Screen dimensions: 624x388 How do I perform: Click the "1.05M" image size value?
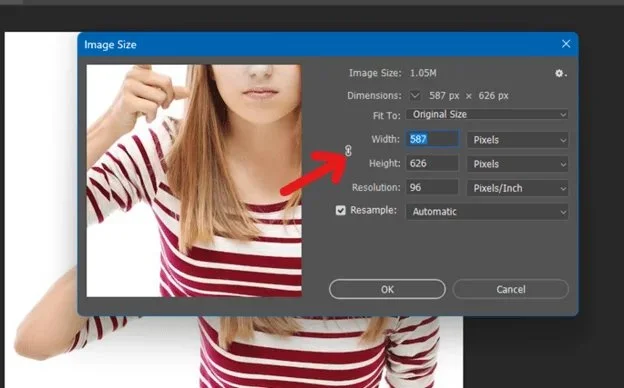pyautogui.click(x=423, y=73)
